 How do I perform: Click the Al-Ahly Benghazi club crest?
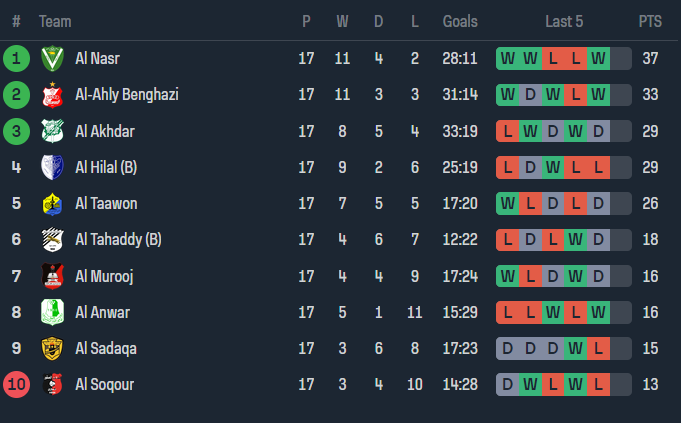click(52, 95)
